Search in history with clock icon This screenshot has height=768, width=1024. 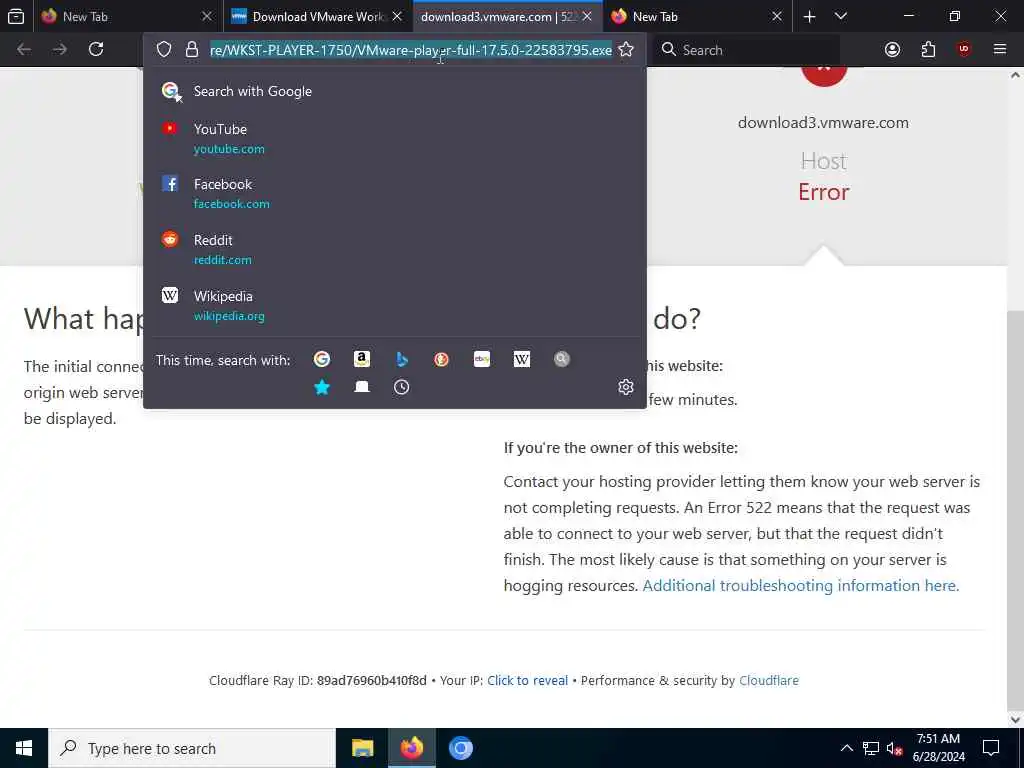click(402, 387)
